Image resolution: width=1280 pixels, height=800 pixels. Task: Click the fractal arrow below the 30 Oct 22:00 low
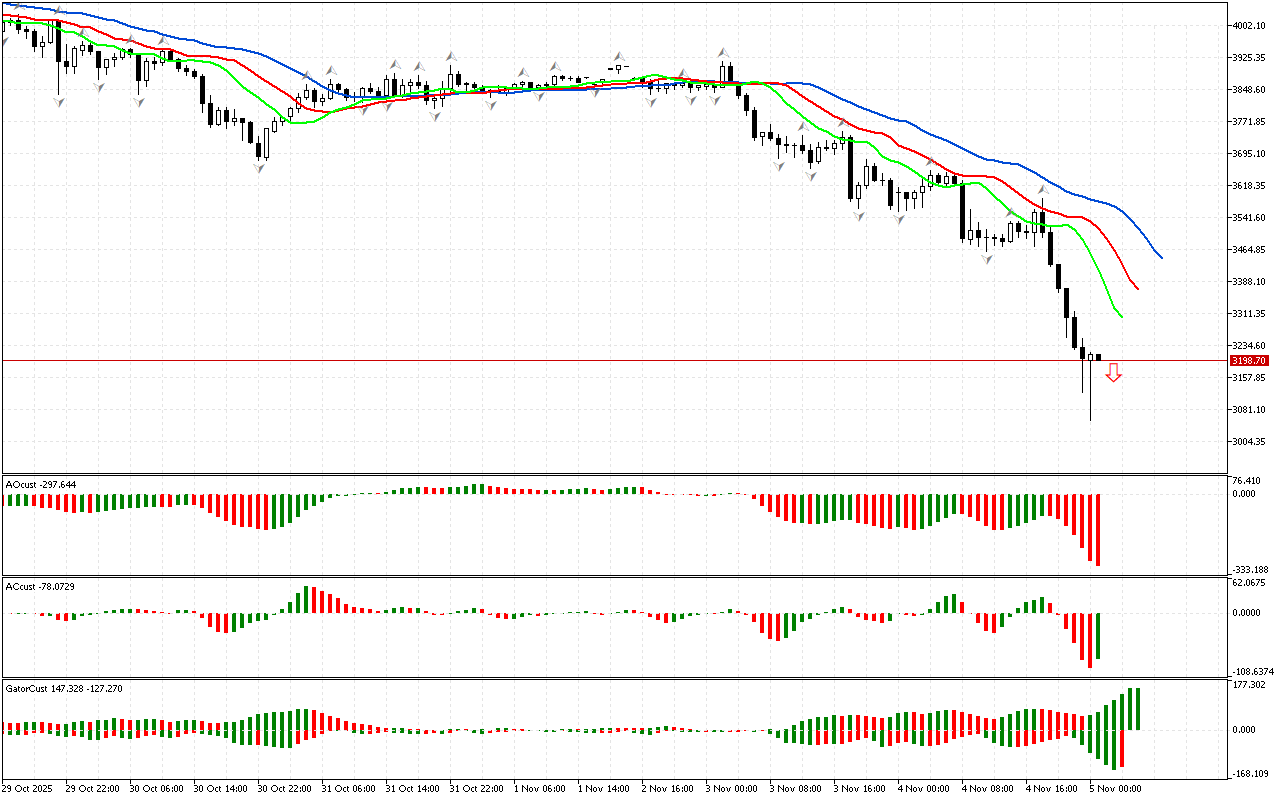pyautogui.click(x=260, y=168)
